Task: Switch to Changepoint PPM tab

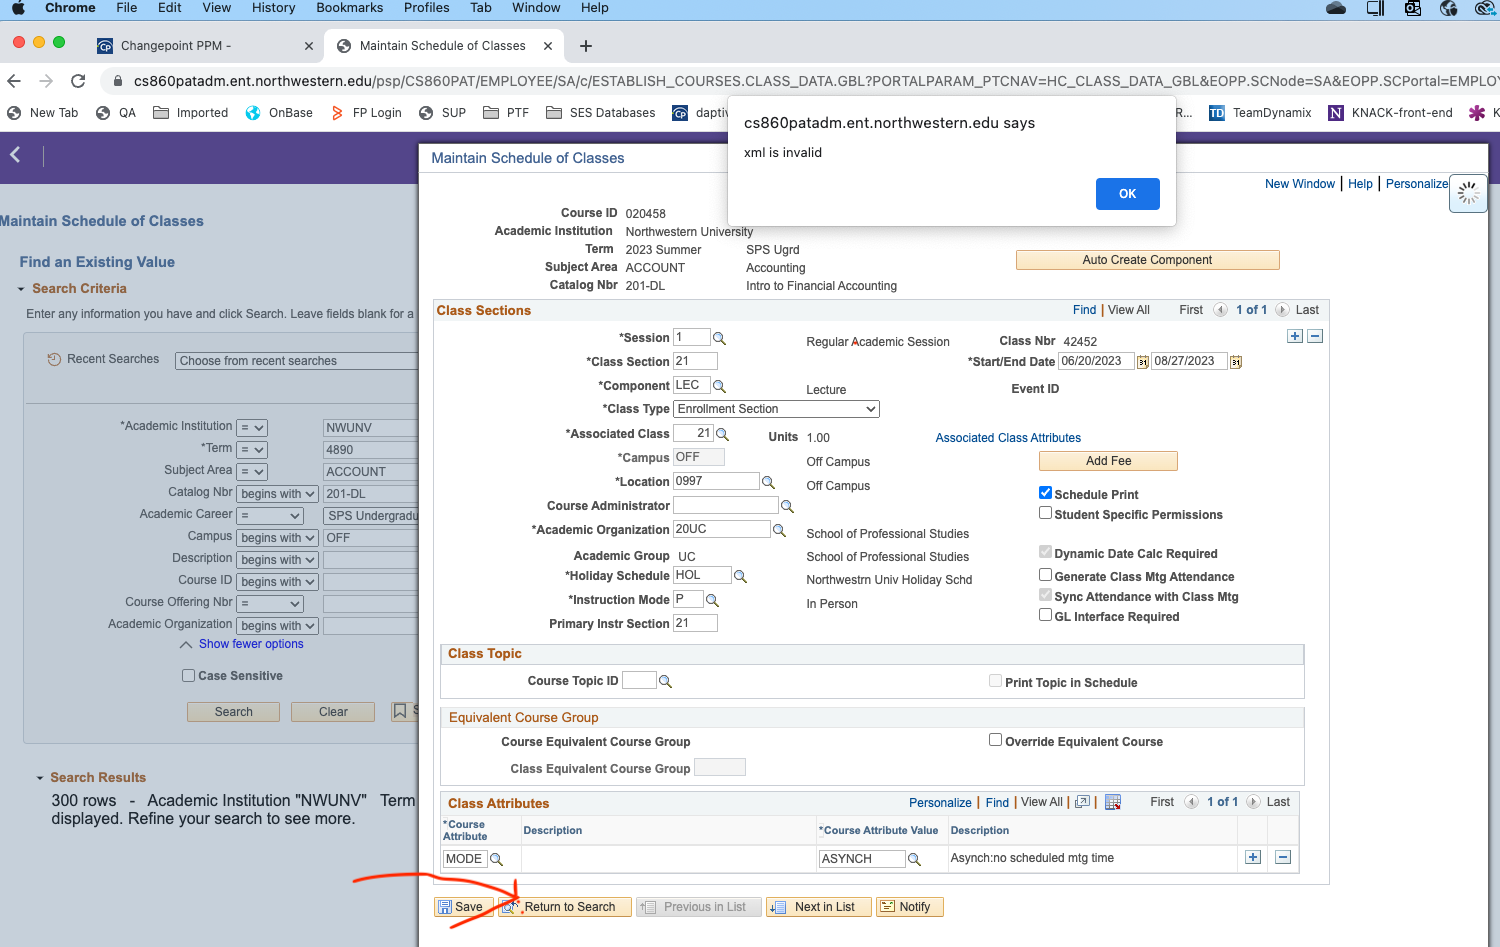Action: [x=204, y=46]
